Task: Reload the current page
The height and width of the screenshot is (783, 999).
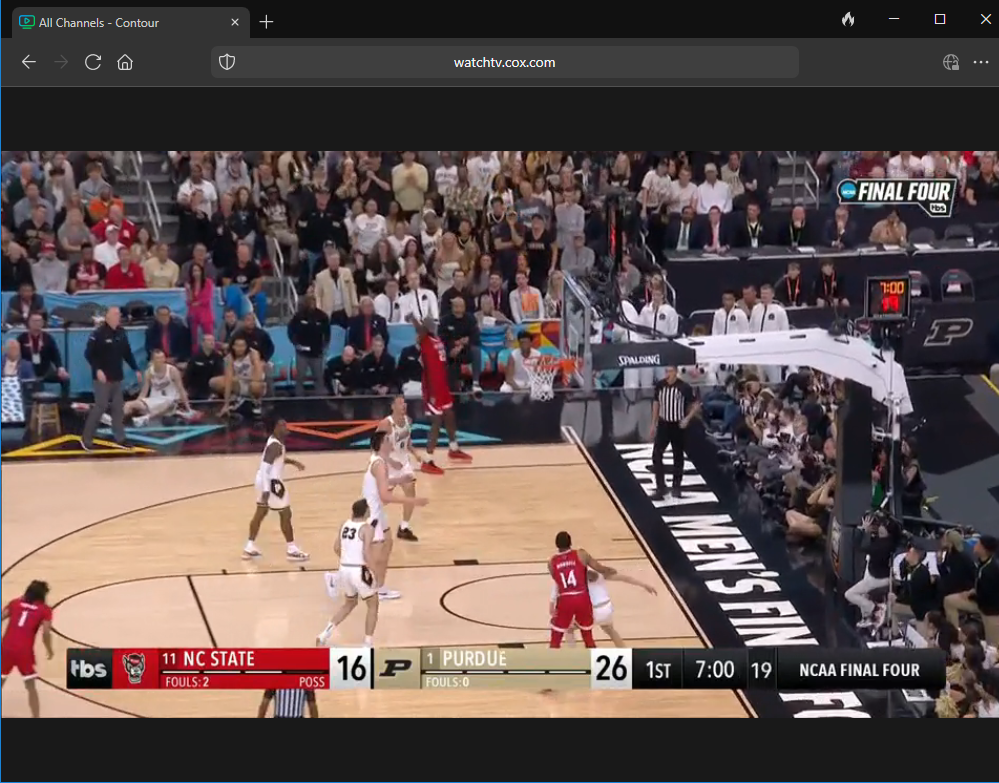Action: pos(93,62)
